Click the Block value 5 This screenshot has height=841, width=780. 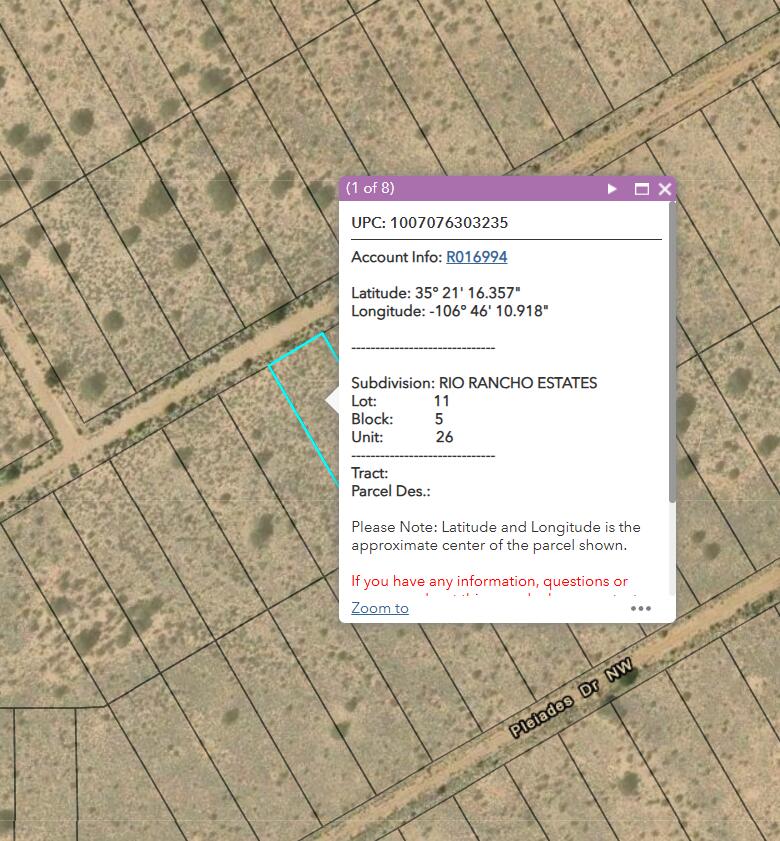439,419
